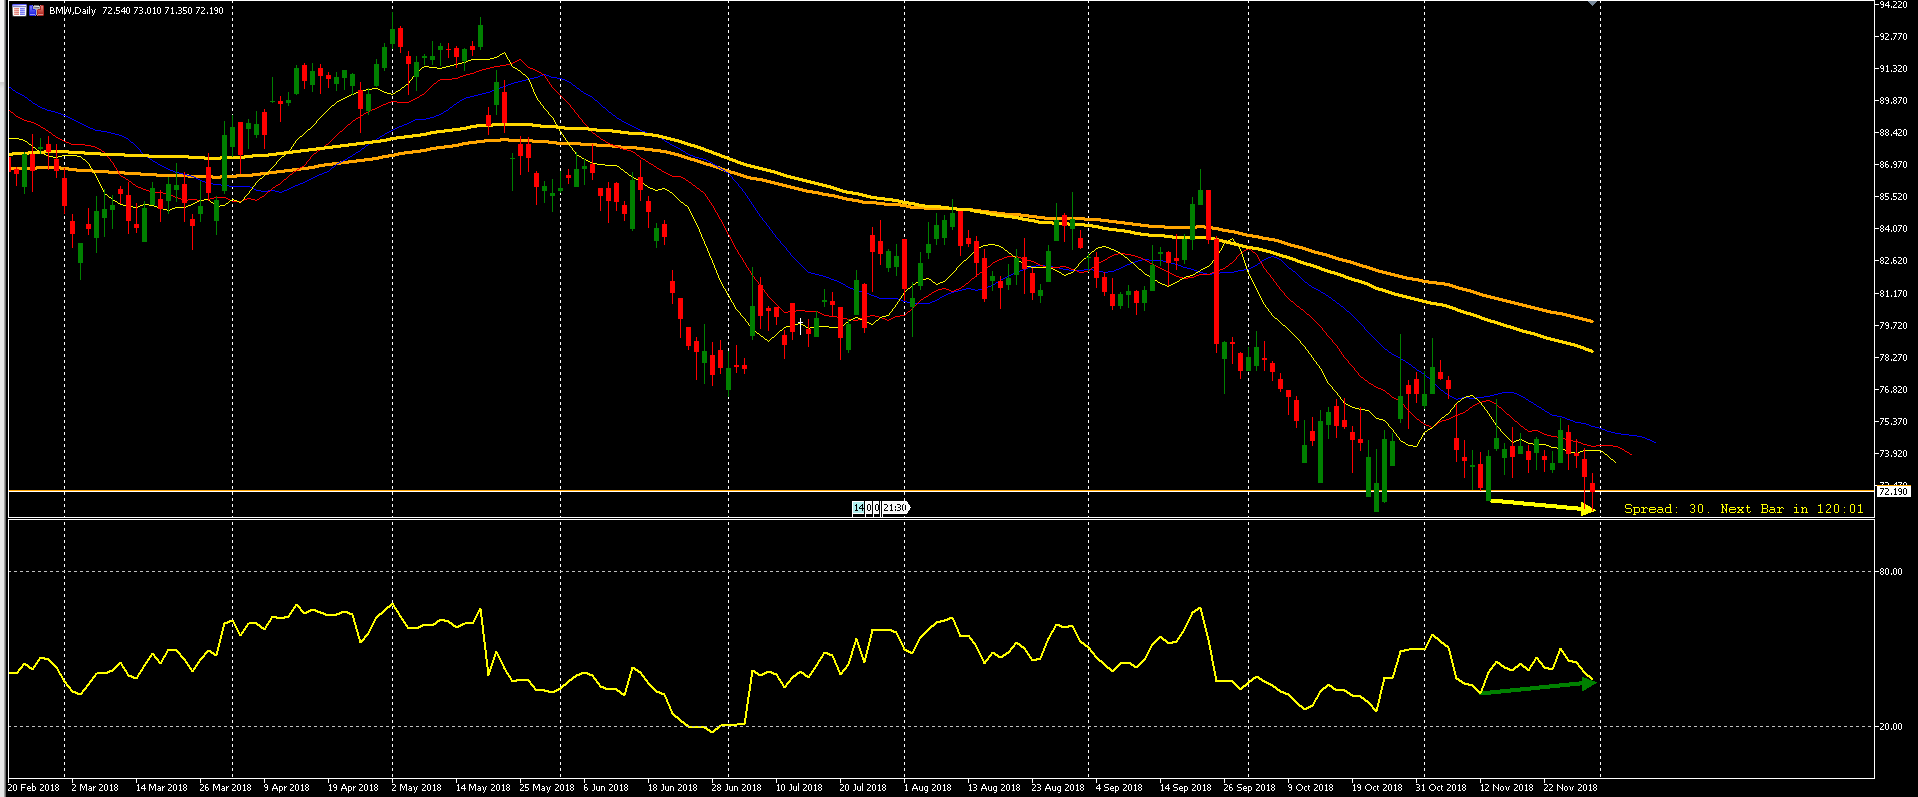1918x797 pixels.
Task: Click the chart shift triangle on top edge
Action: 1592,4
